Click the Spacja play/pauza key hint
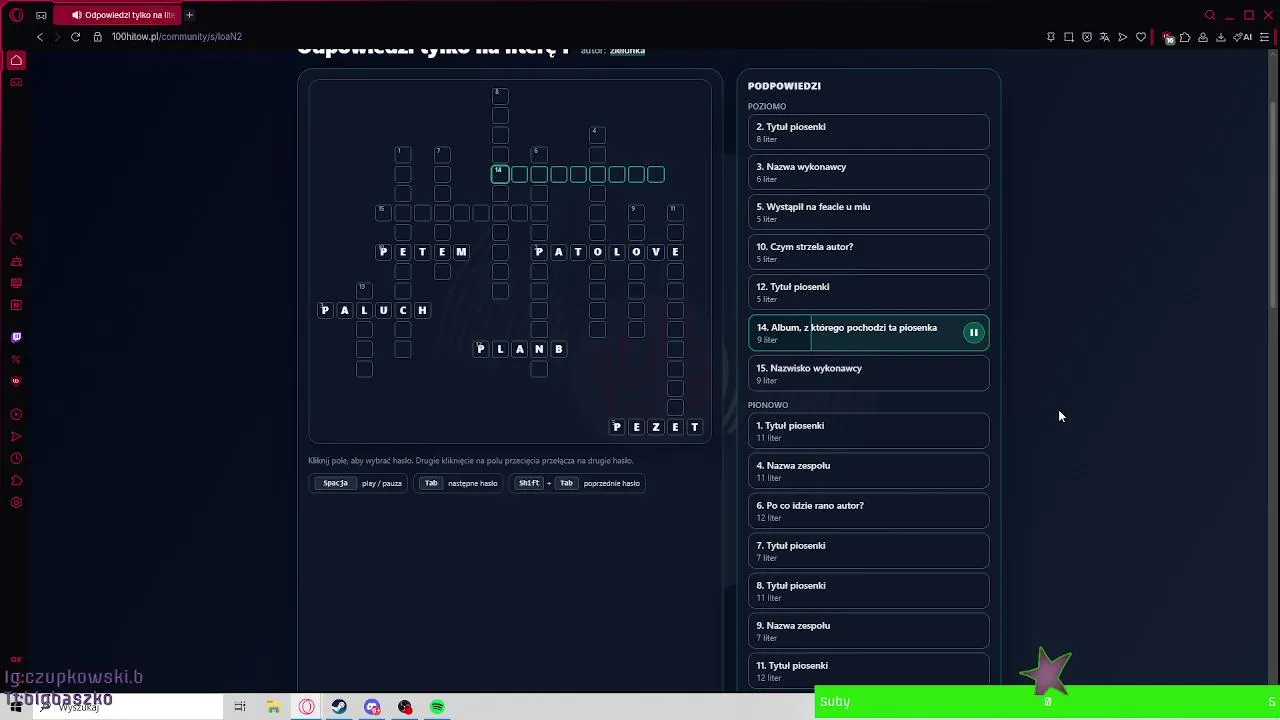The width and height of the screenshot is (1280, 720). pos(360,483)
